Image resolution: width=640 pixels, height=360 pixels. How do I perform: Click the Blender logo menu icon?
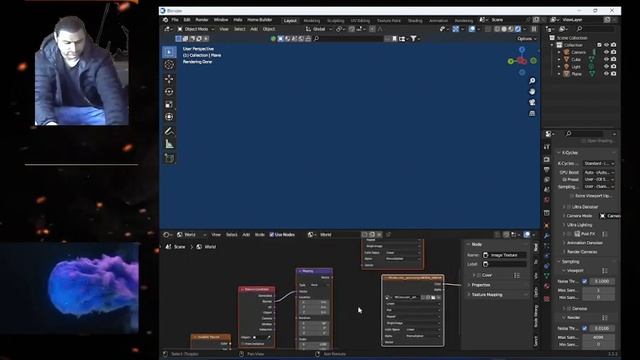click(165, 20)
